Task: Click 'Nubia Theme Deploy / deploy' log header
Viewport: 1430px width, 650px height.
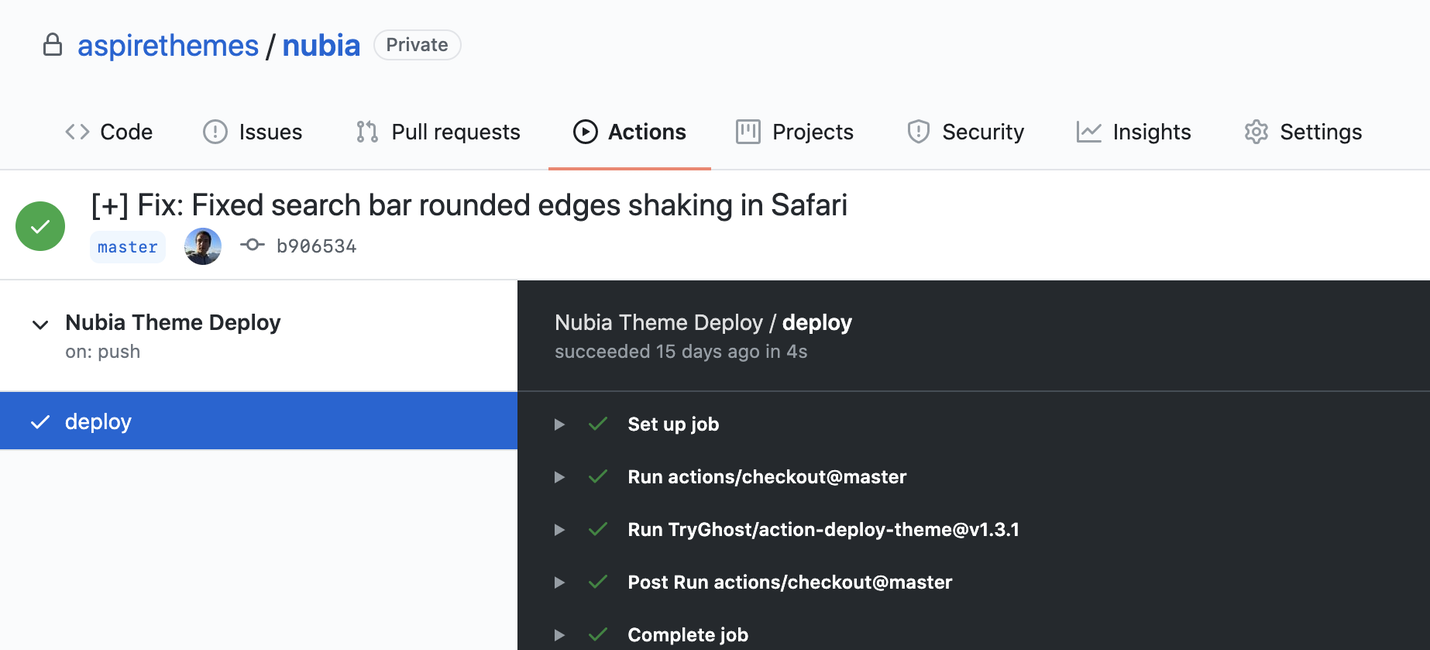Action: tap(703, 323)
